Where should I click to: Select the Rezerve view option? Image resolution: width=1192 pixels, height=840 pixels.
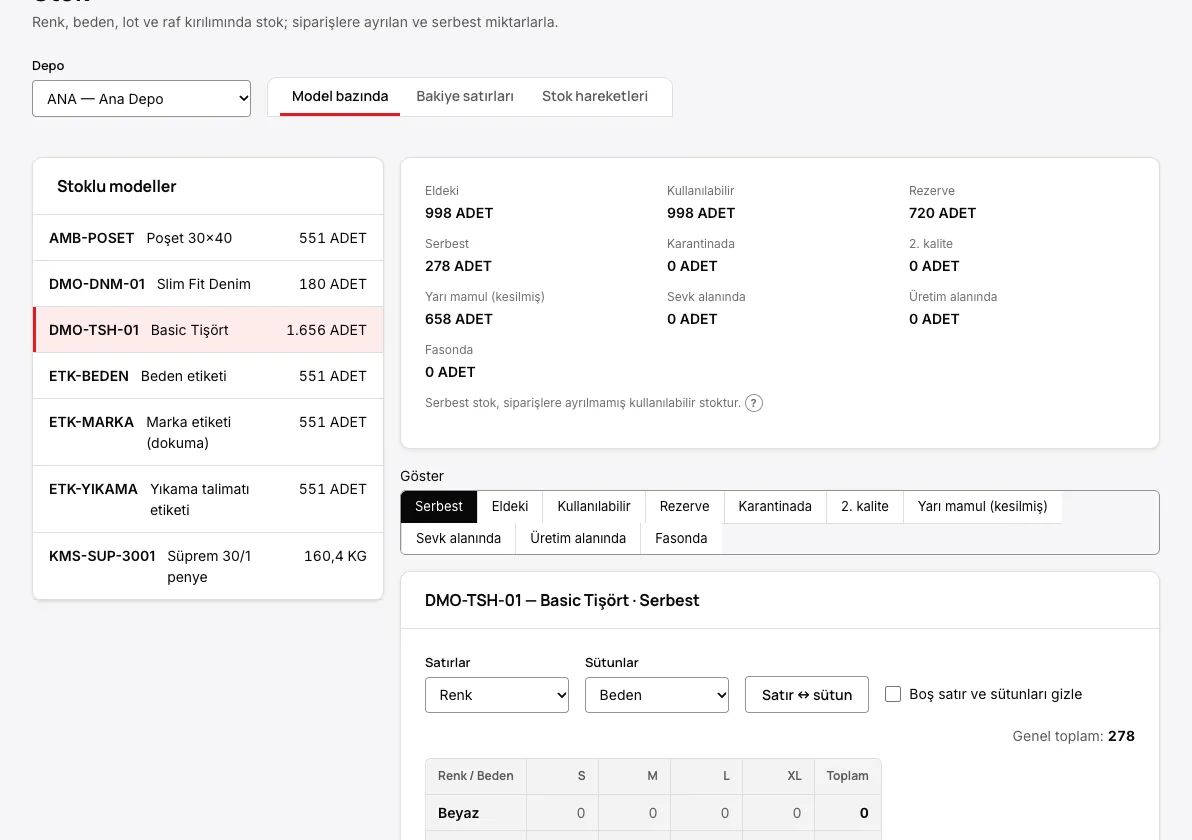[684, 507]
